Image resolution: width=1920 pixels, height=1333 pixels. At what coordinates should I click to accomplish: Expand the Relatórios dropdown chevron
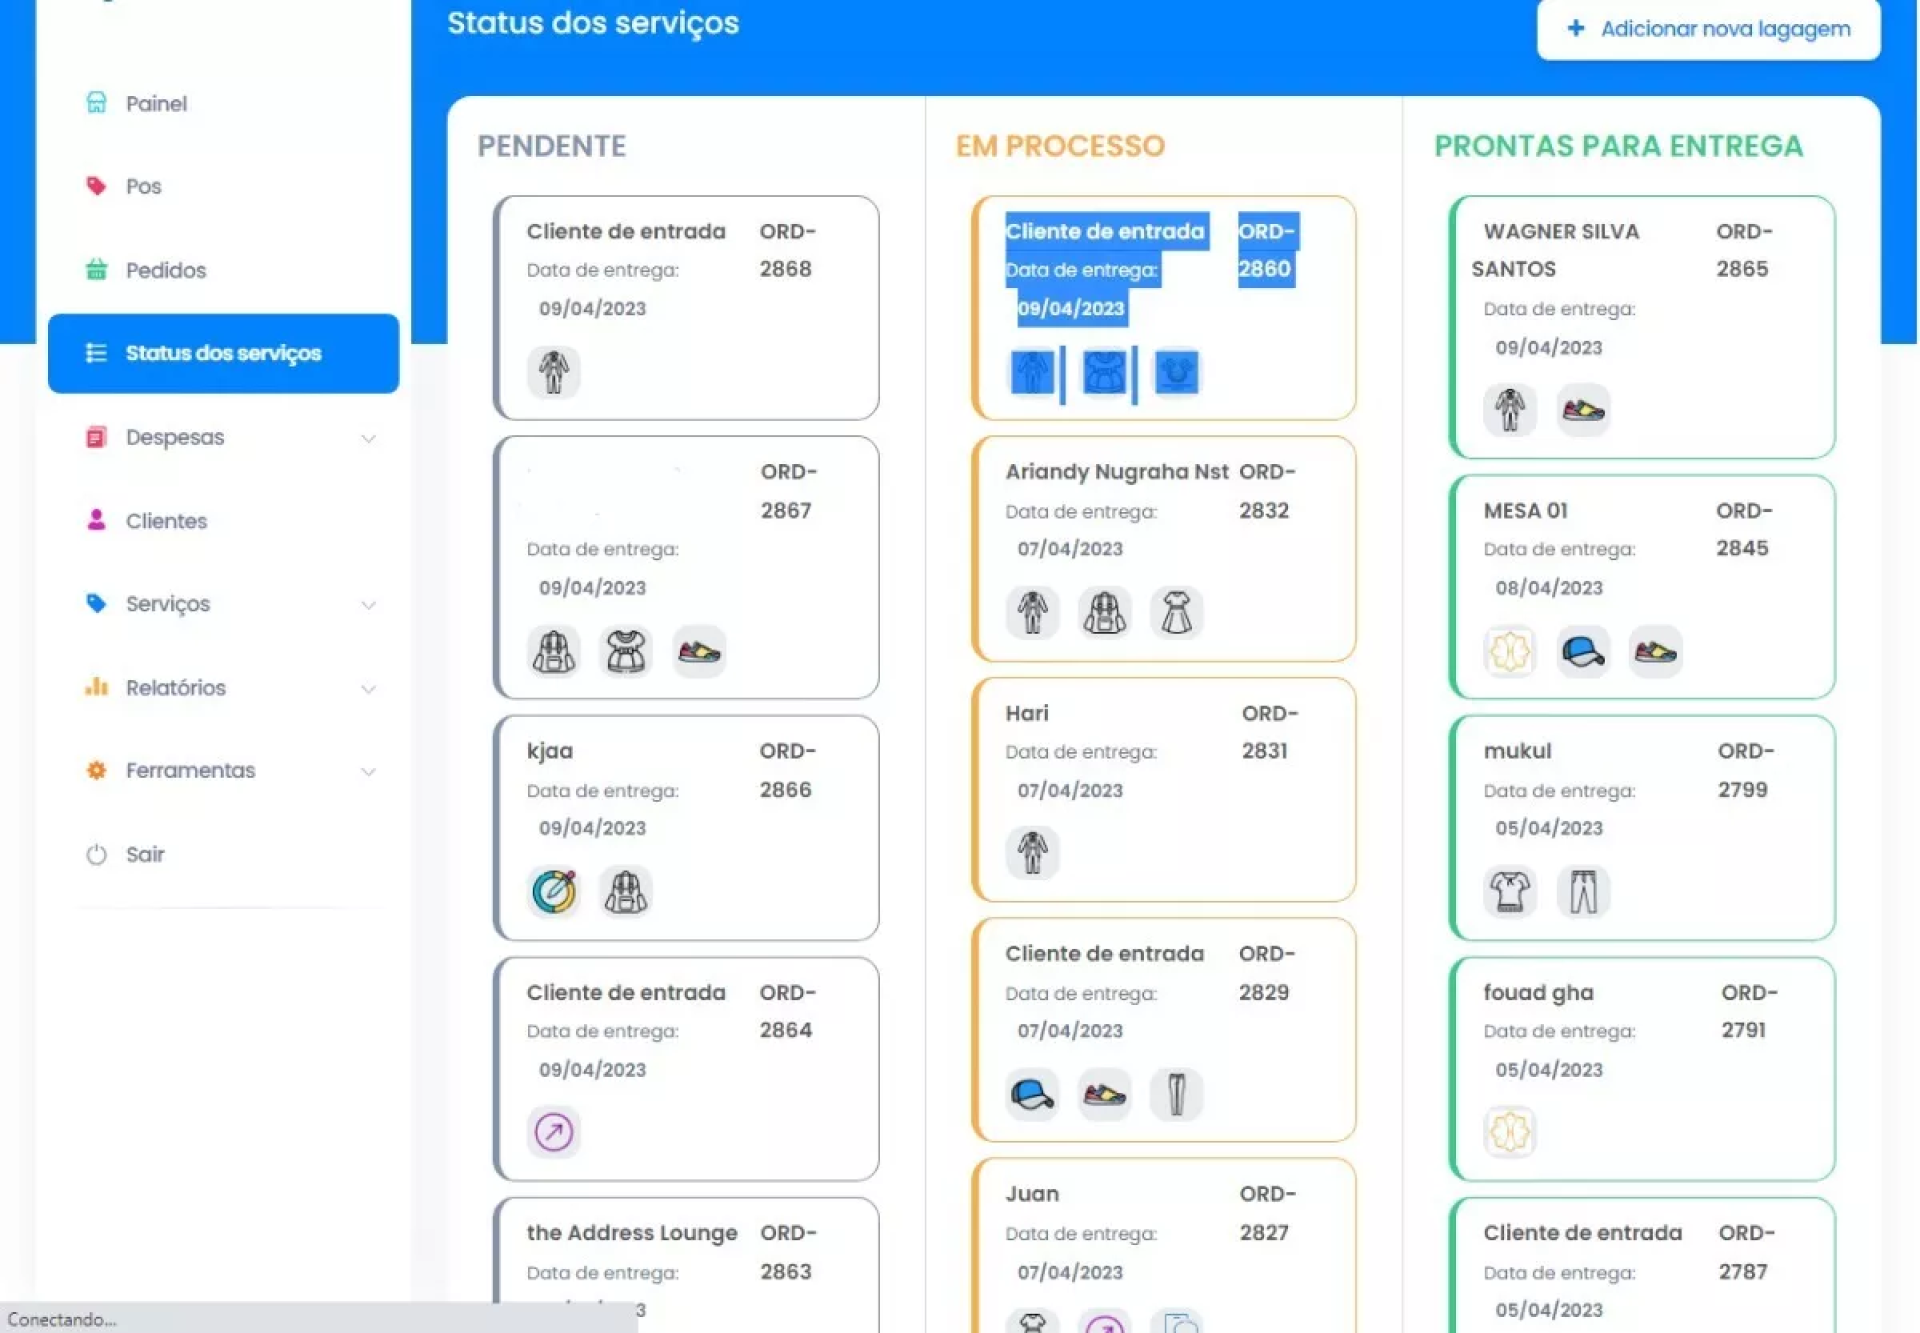pyautogui.click(x=368, y=689)
